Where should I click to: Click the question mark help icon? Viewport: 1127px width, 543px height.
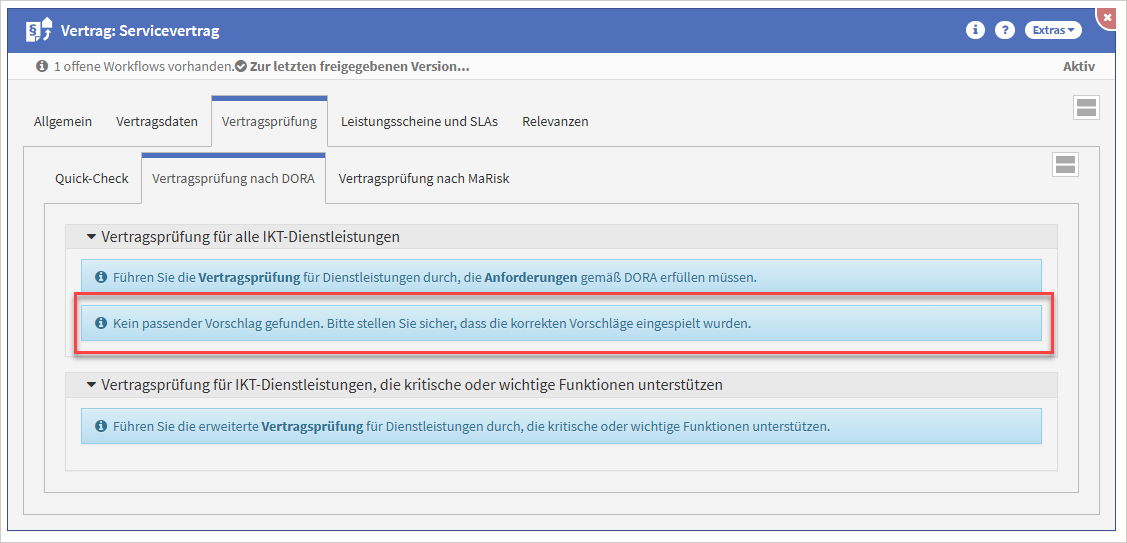[1005, 30]
